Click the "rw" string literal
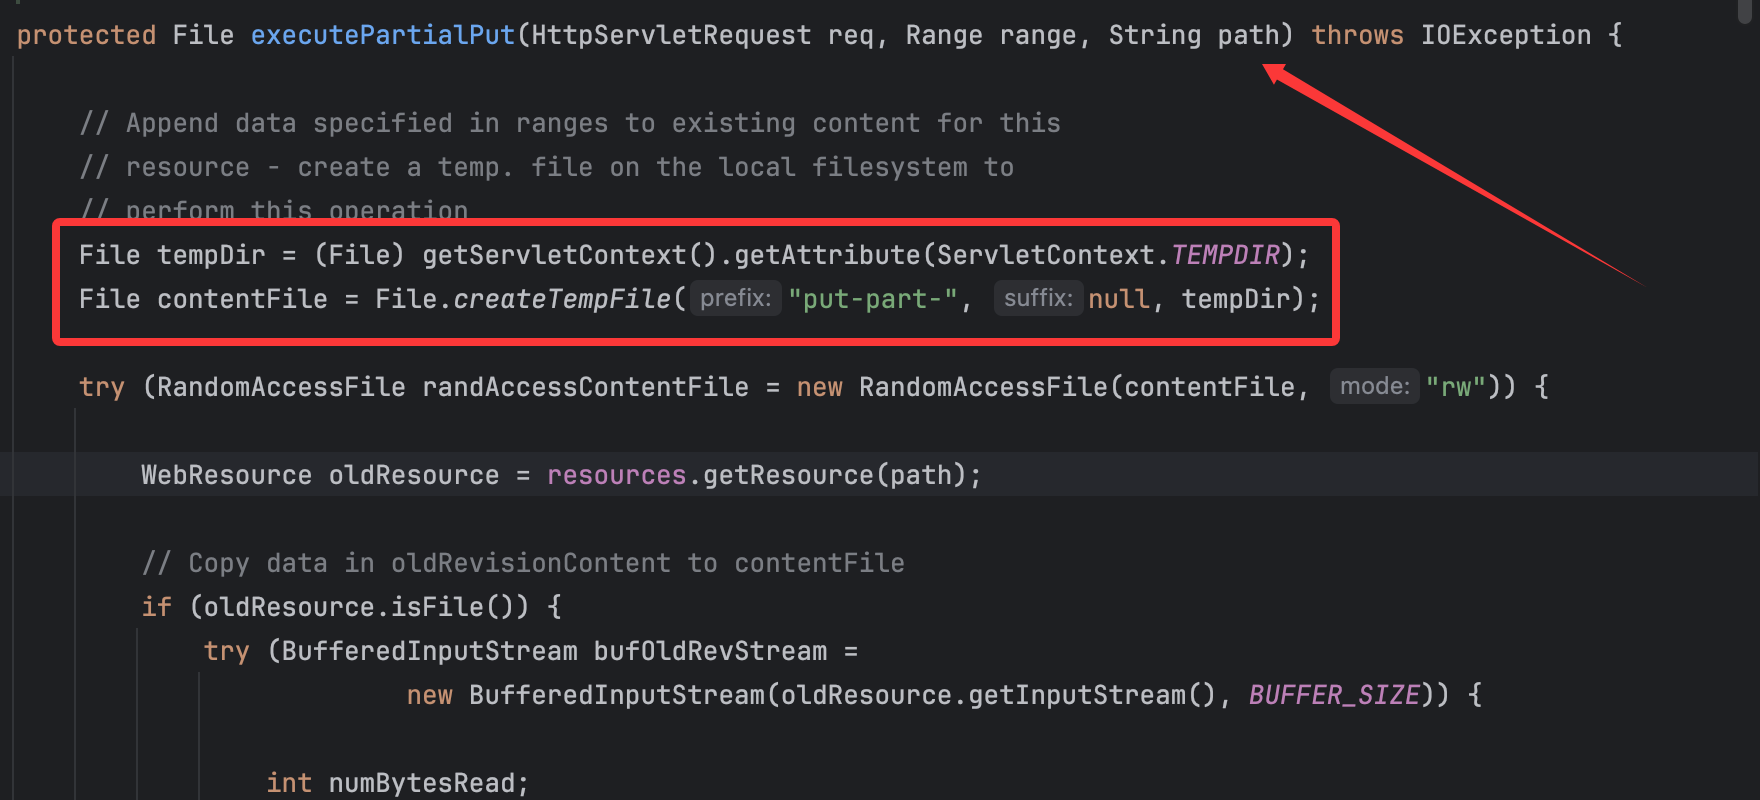Viewport: 1760px width, 800px height. point(1455,387)
